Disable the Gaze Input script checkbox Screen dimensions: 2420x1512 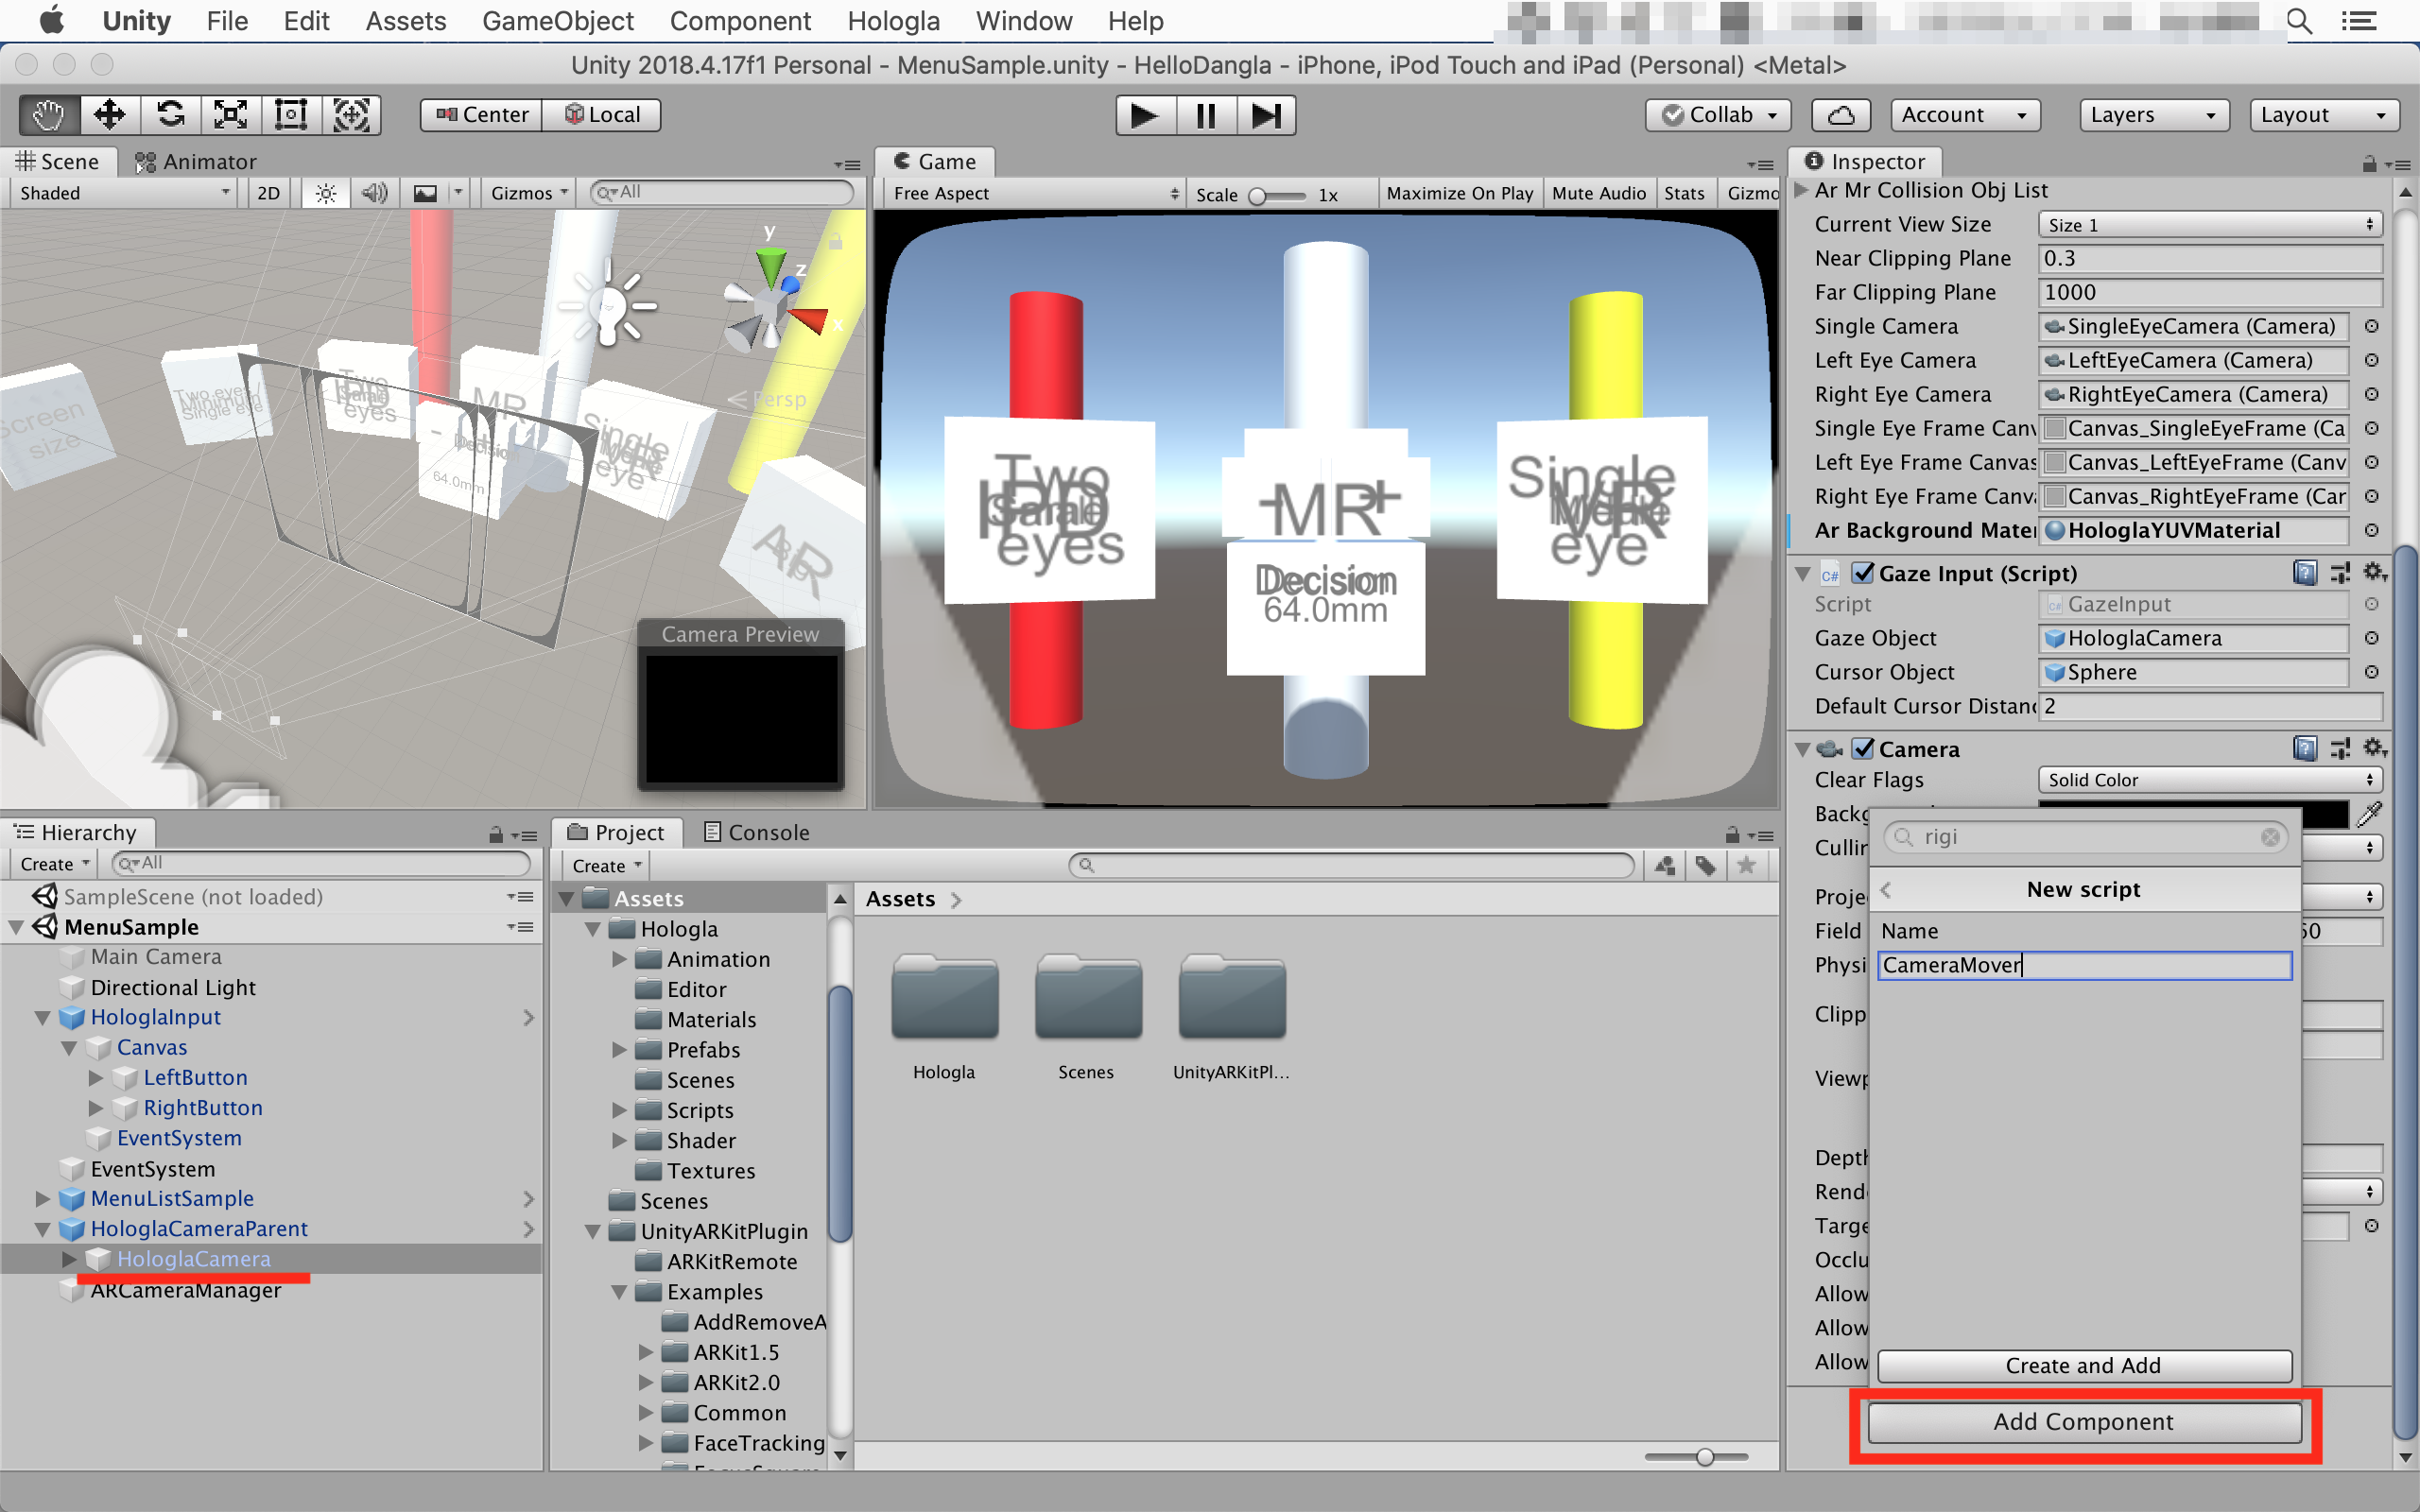(x=1862, y=573)
